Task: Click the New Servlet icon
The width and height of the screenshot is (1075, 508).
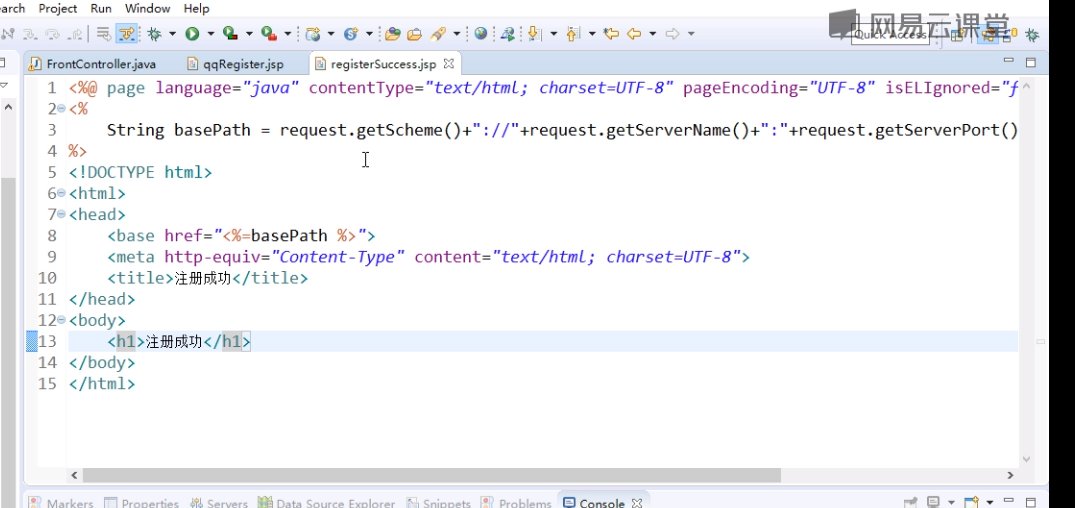Action: click(351, 34)
